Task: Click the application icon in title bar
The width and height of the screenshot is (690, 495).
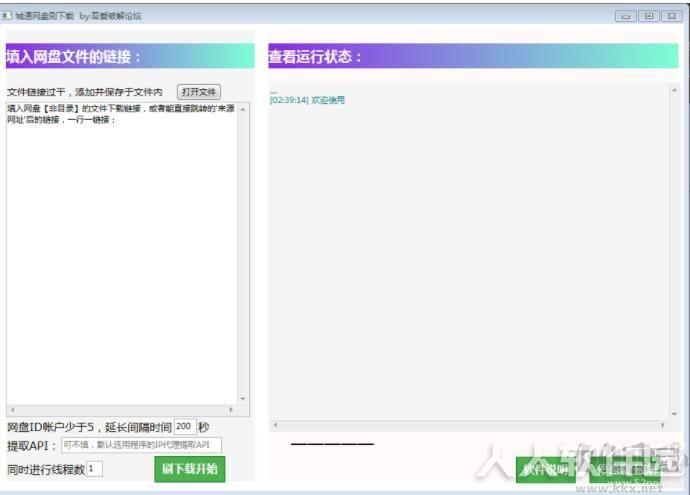Action: coord(7,15)
